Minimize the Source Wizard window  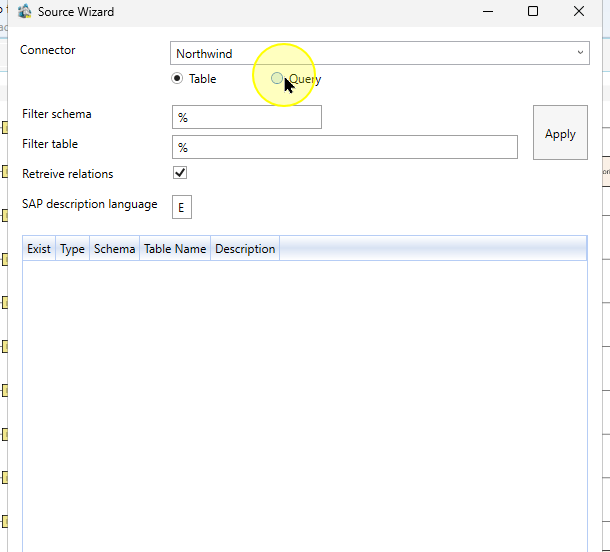pos(488,12)
